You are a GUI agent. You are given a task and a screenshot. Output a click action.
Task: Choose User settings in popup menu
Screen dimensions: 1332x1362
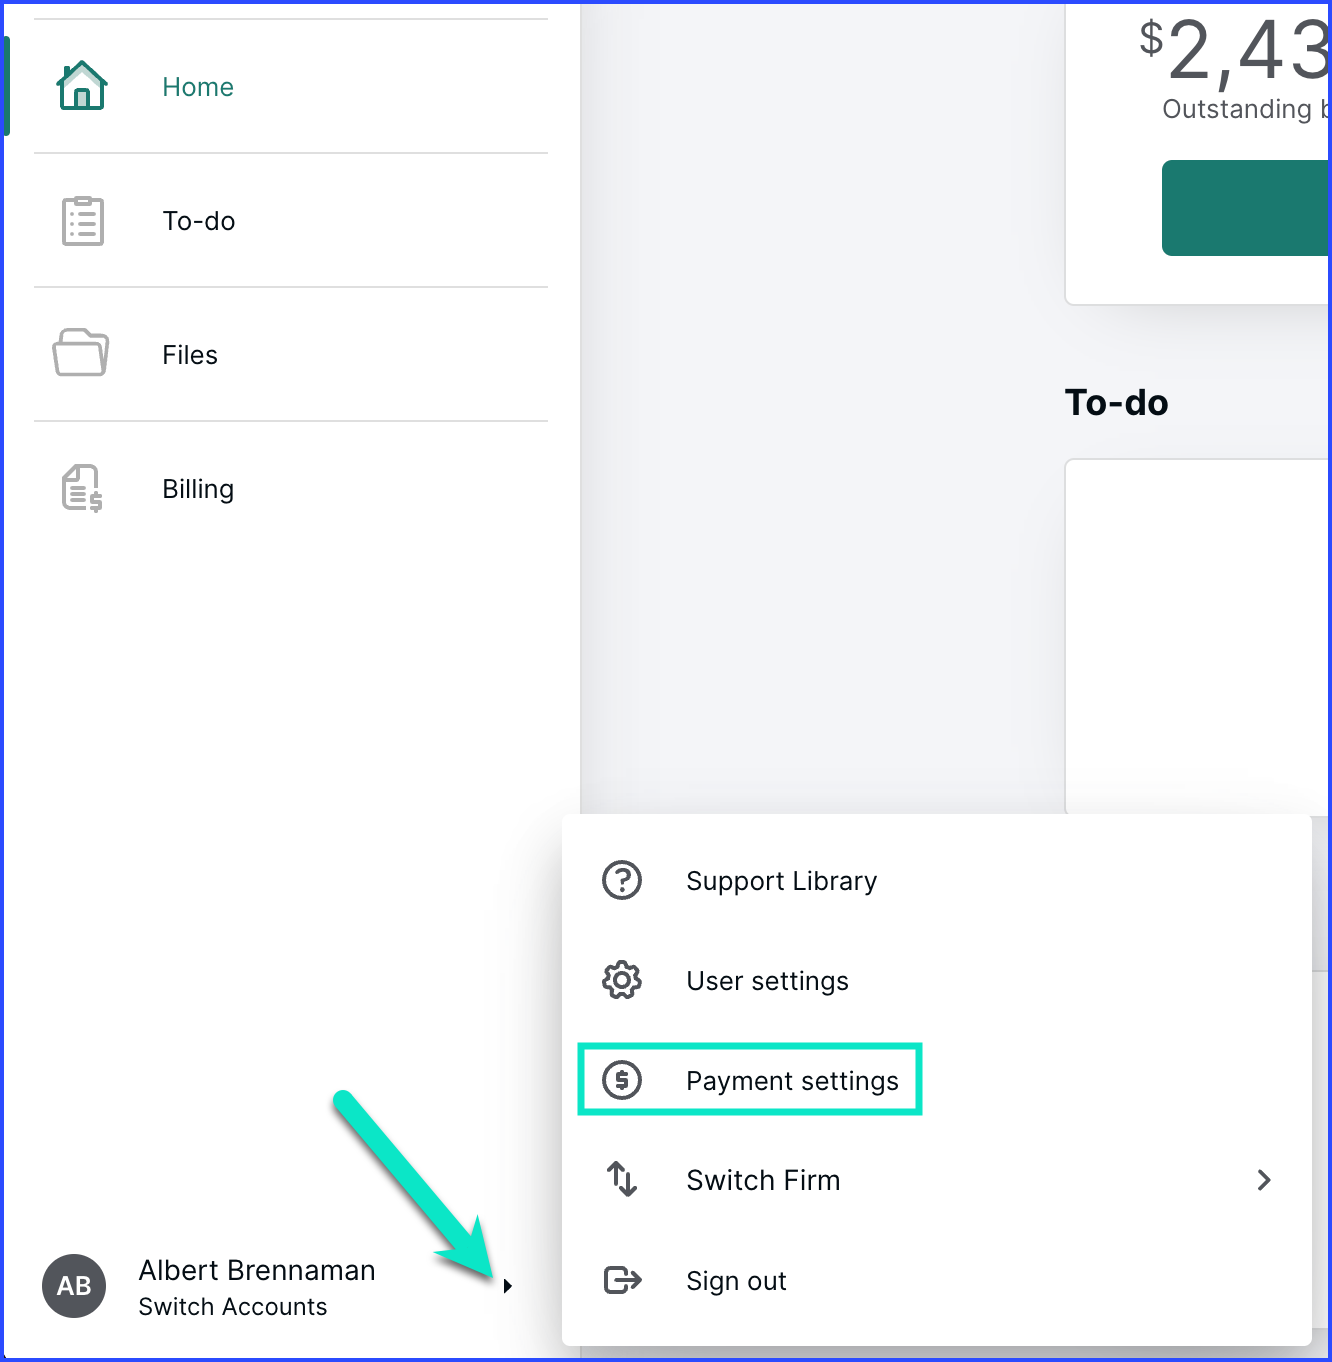pos(937,981)
